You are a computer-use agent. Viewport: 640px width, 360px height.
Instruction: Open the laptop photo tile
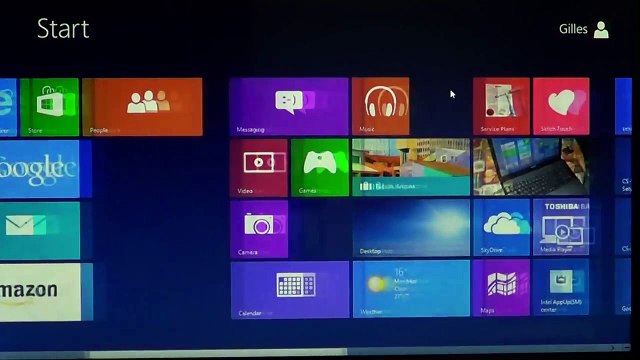[531, 167]
